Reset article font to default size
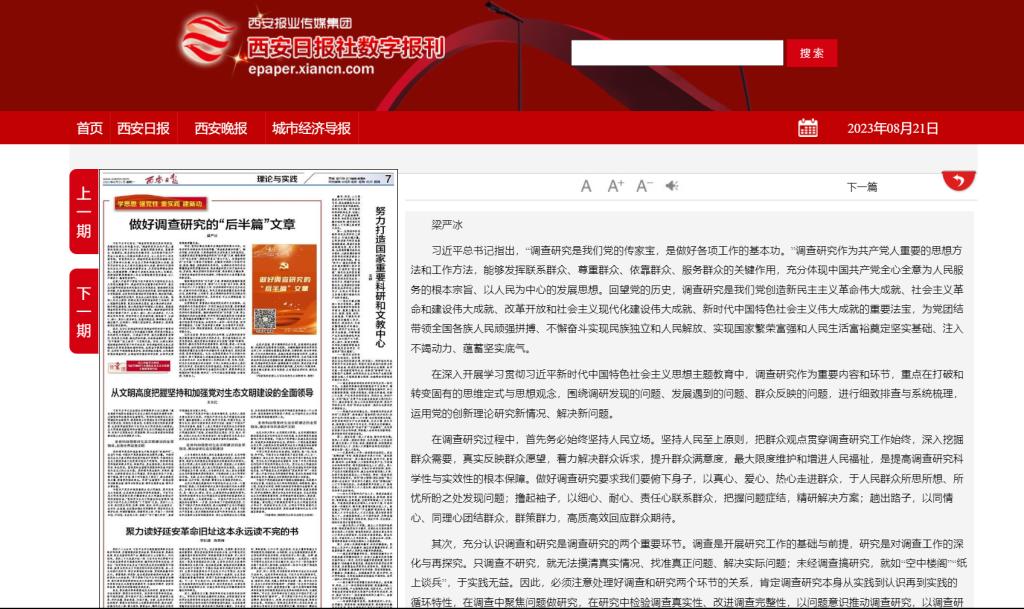Screen dimensions: 1024x609 [586, 186]
